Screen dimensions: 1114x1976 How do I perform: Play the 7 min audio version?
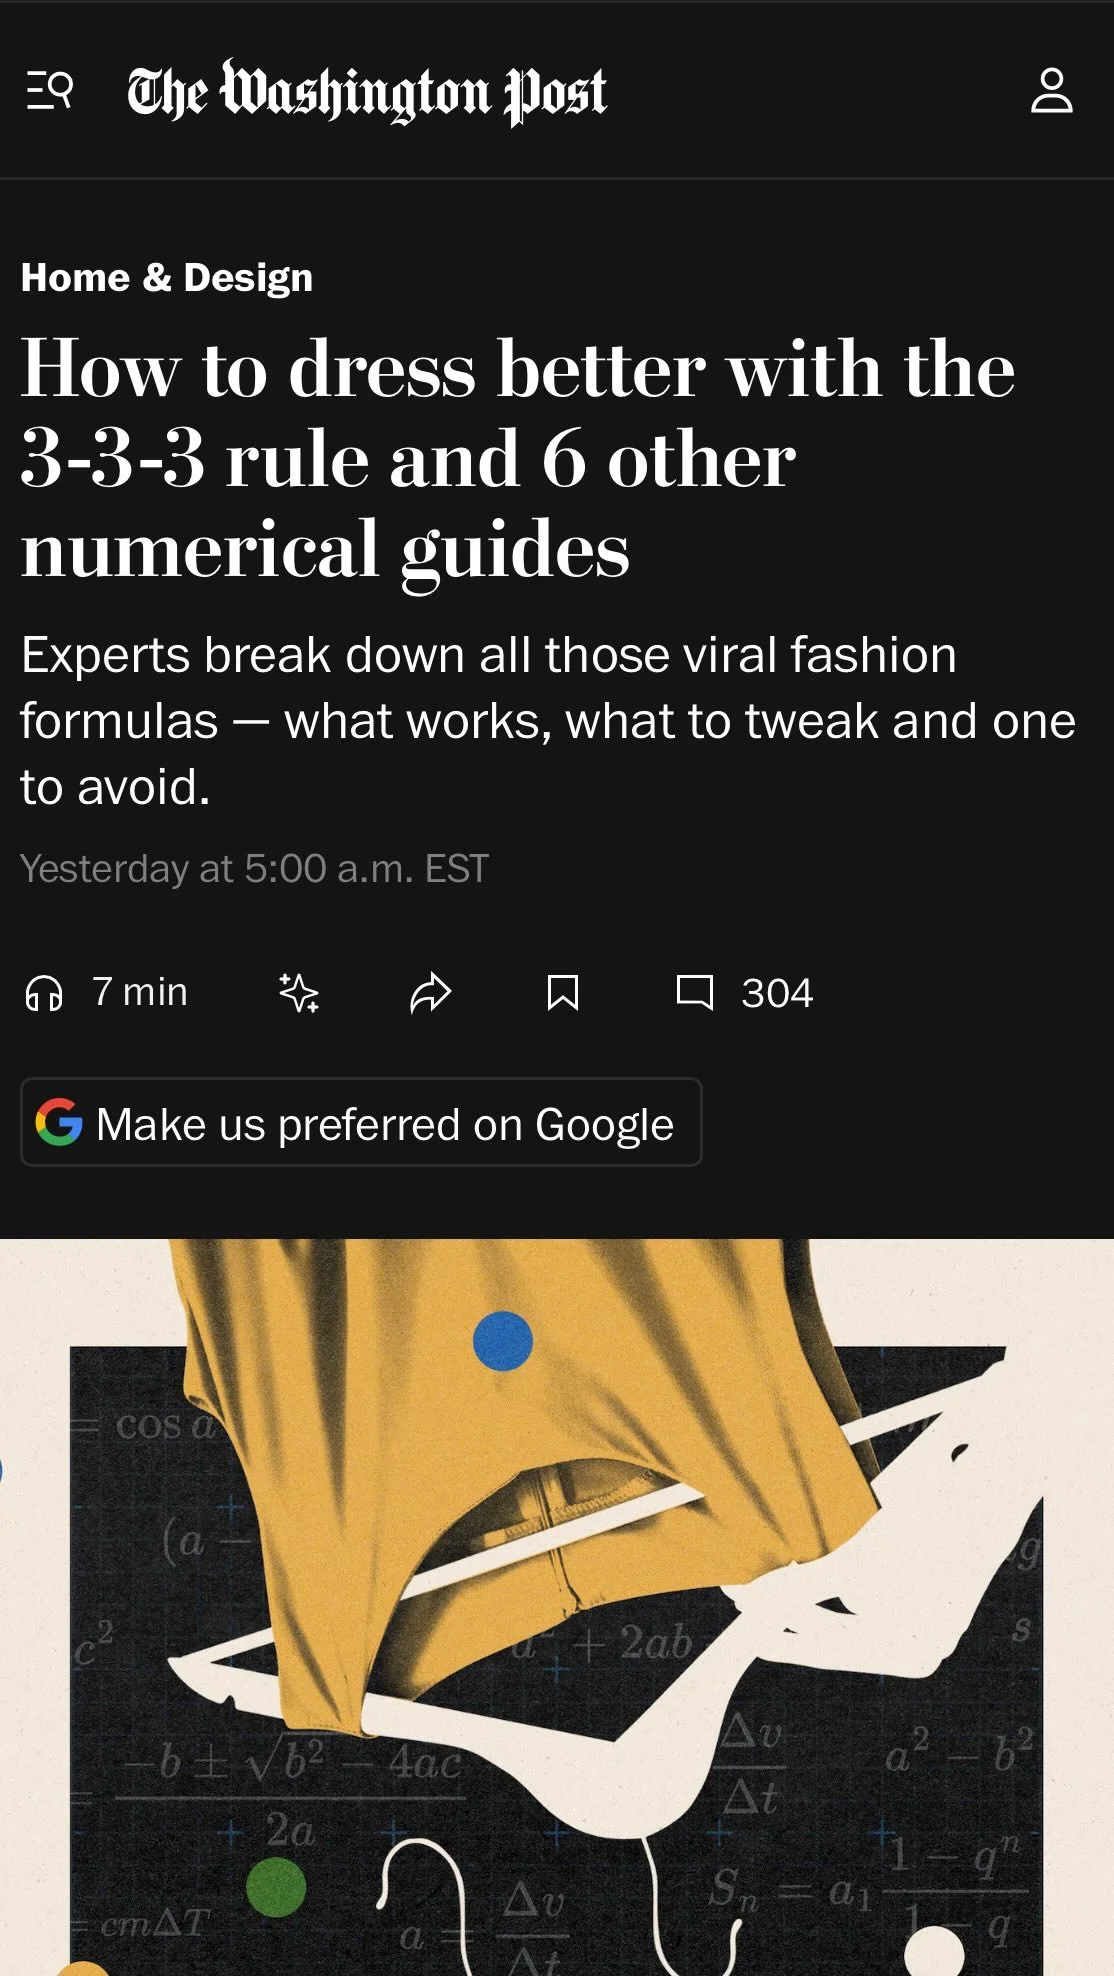140,992
